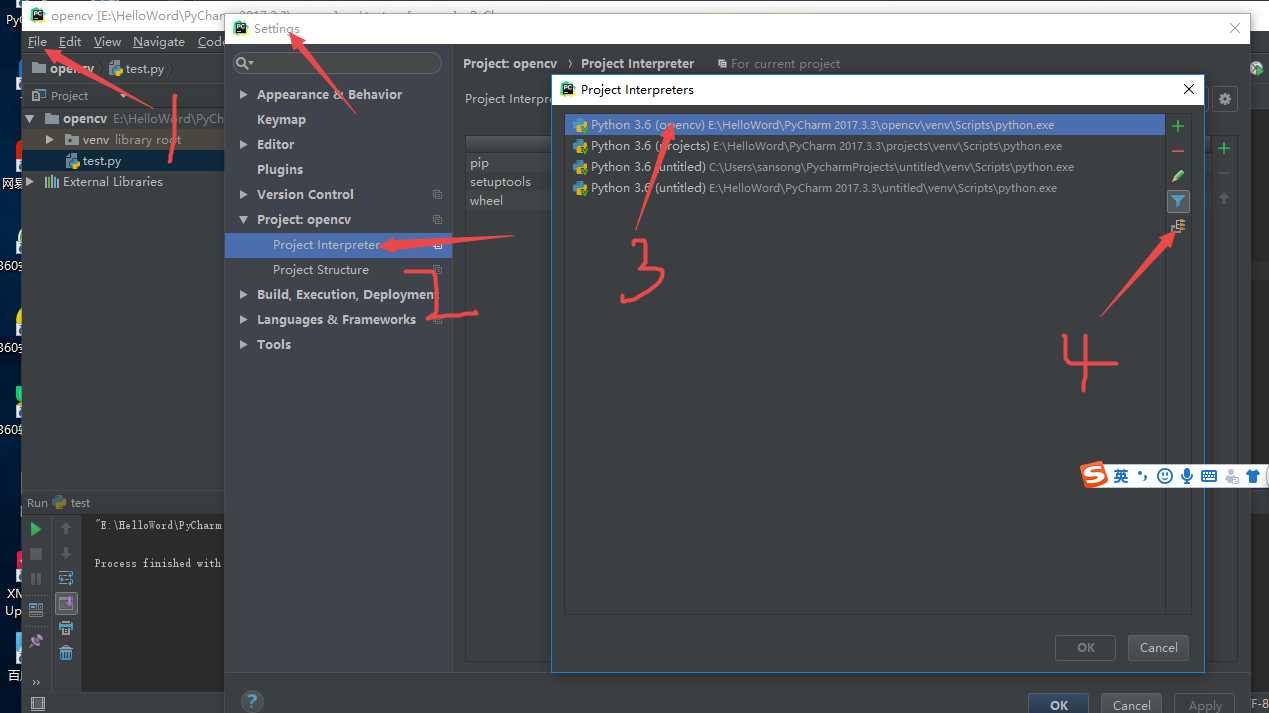
Task: Click Apply in the Settings dialog
Action: 1205,704
